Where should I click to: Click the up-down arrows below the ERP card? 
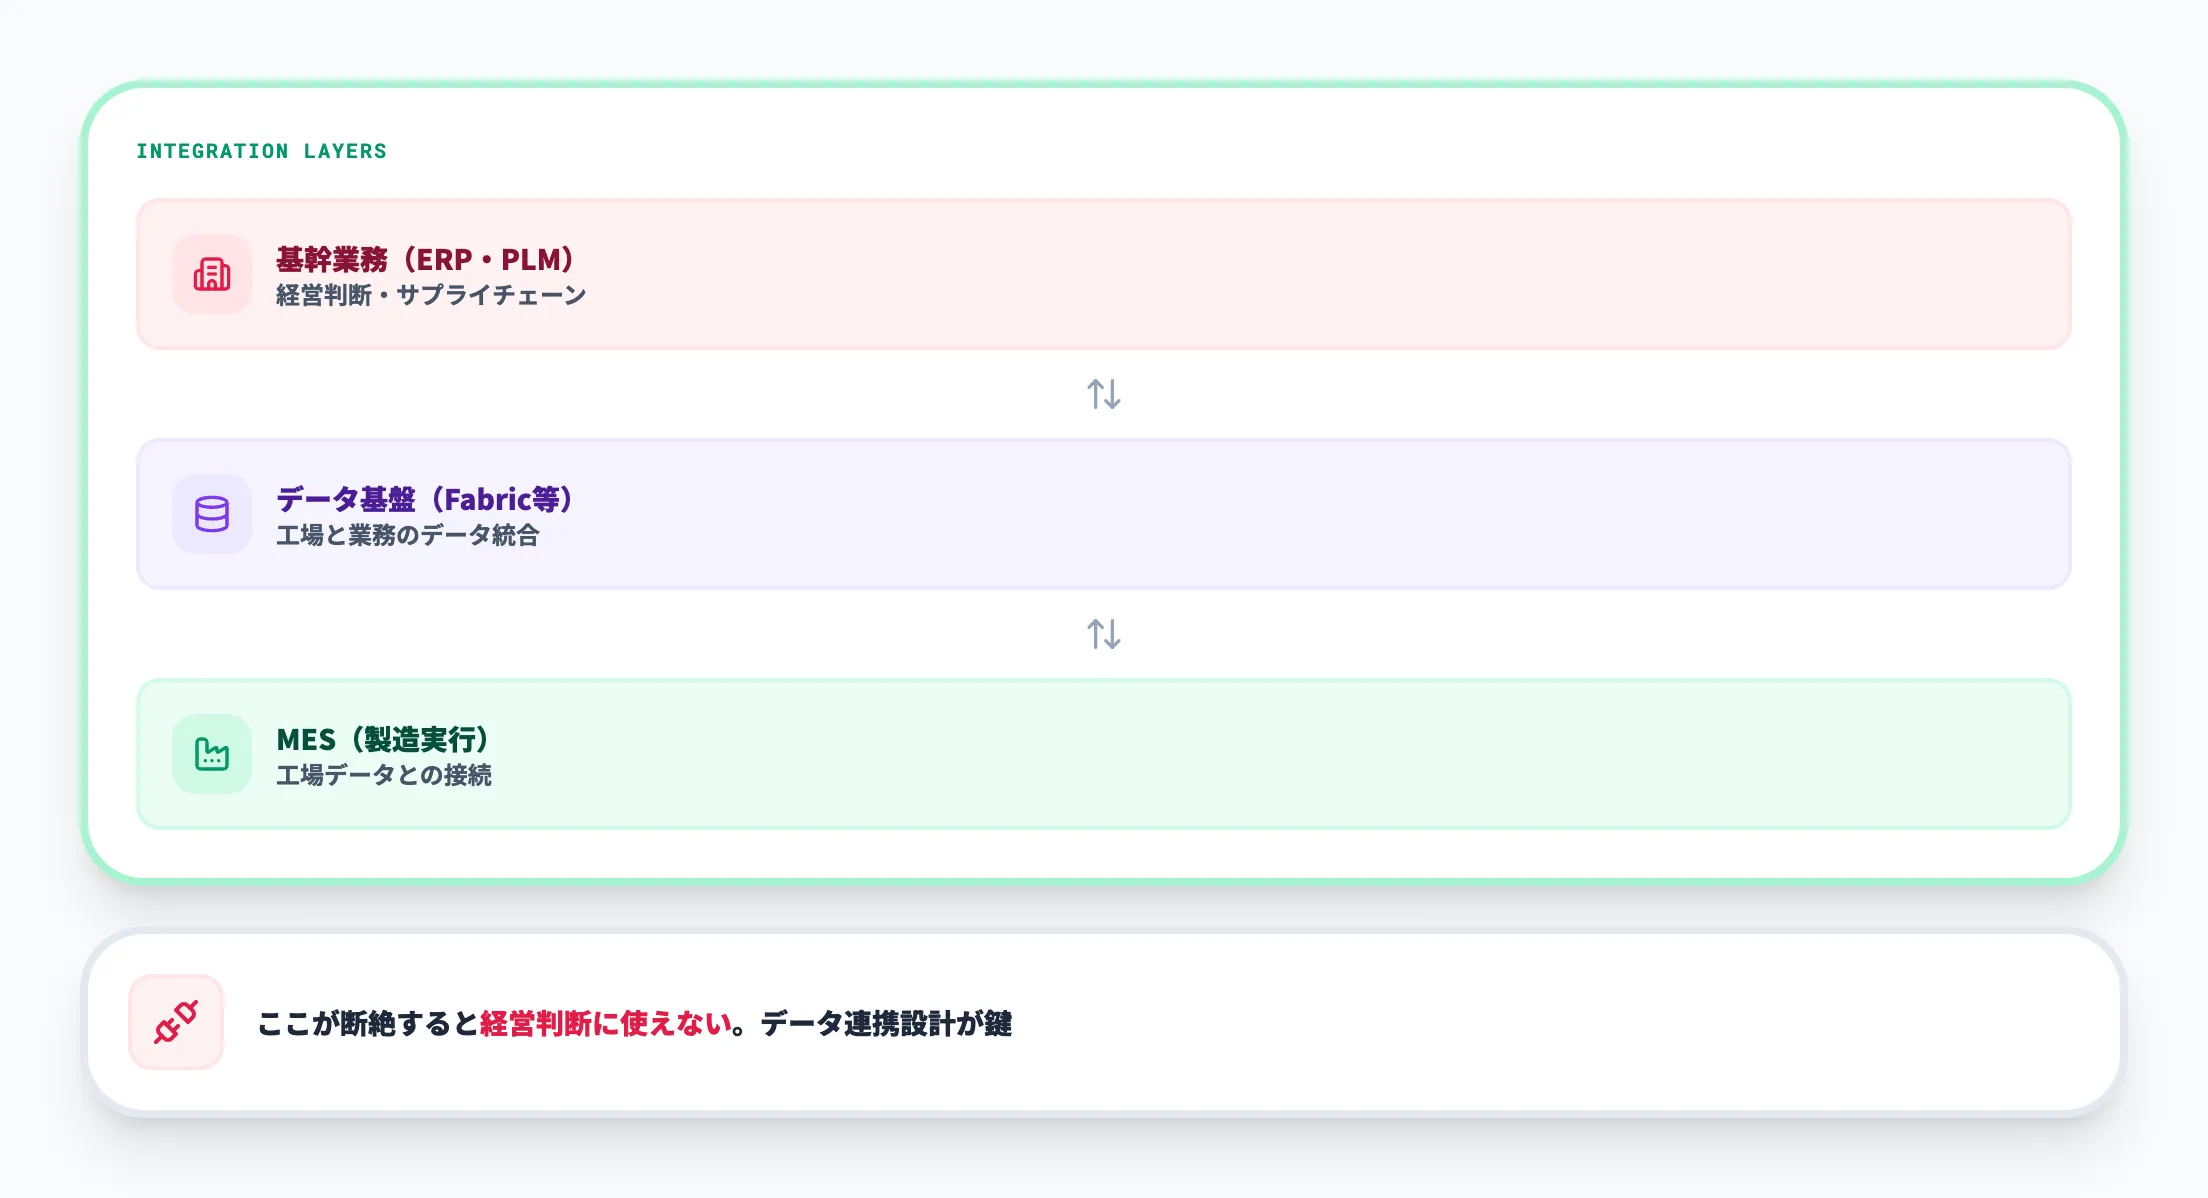(1104, 394)
